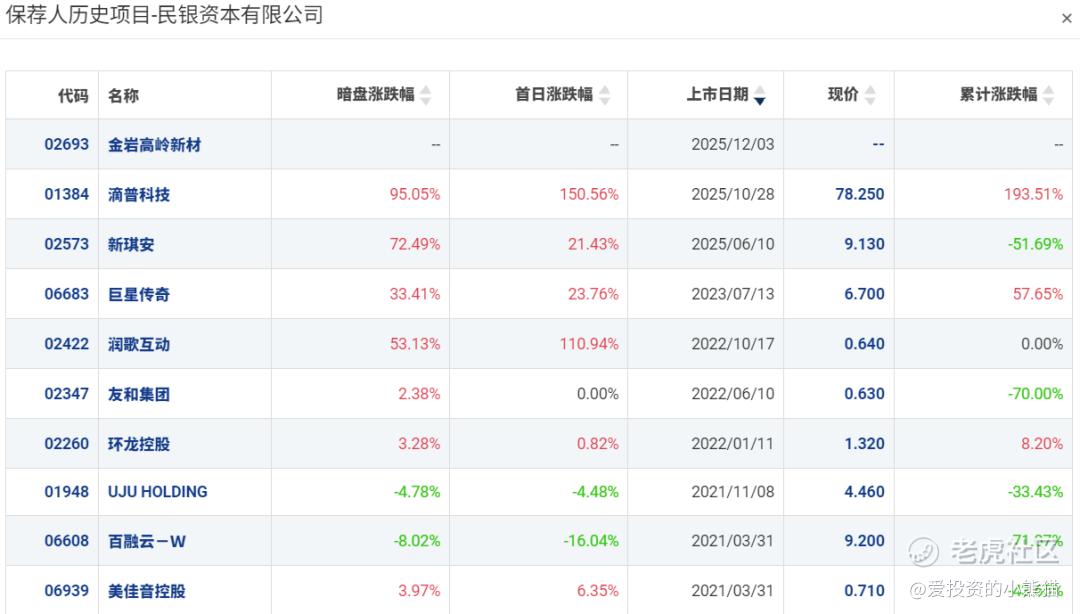1080x614 pixels.
Task: Open 金岩高岭新材 stock page
Action: pos(154,145)
